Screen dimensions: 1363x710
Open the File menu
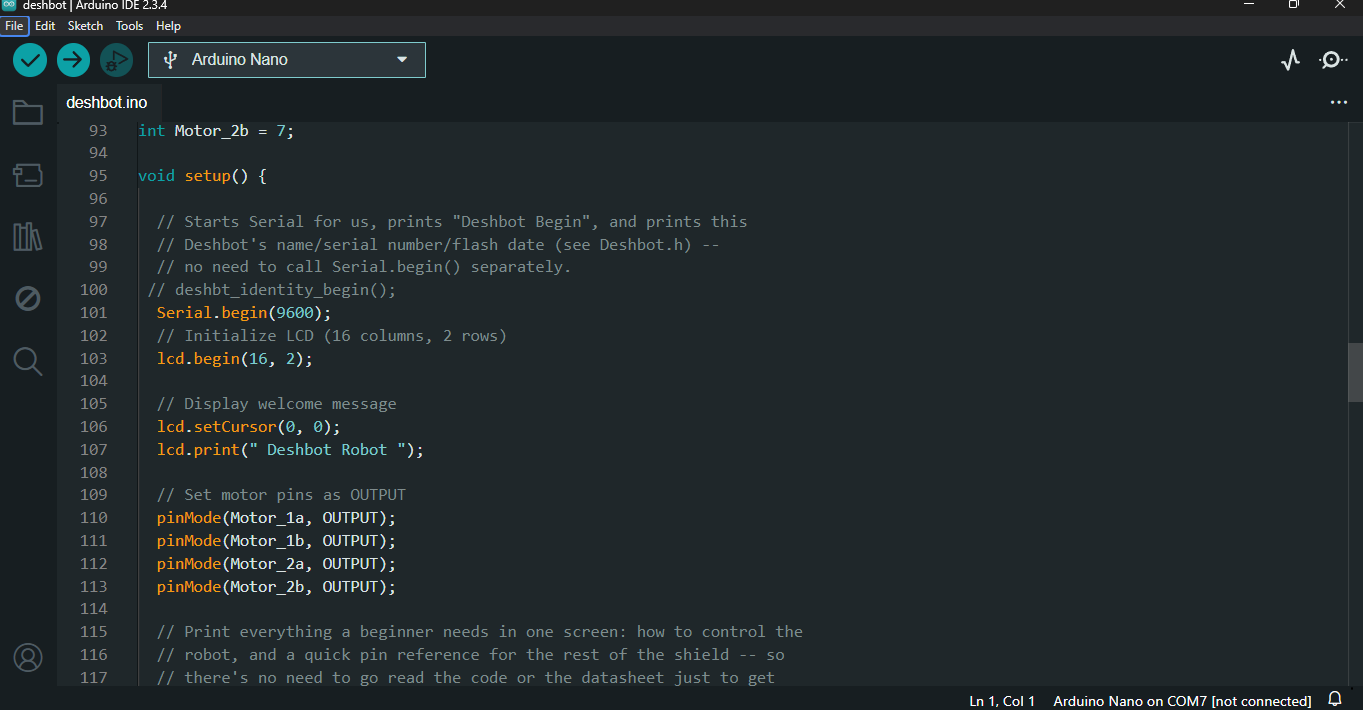[x=14, y=26]
